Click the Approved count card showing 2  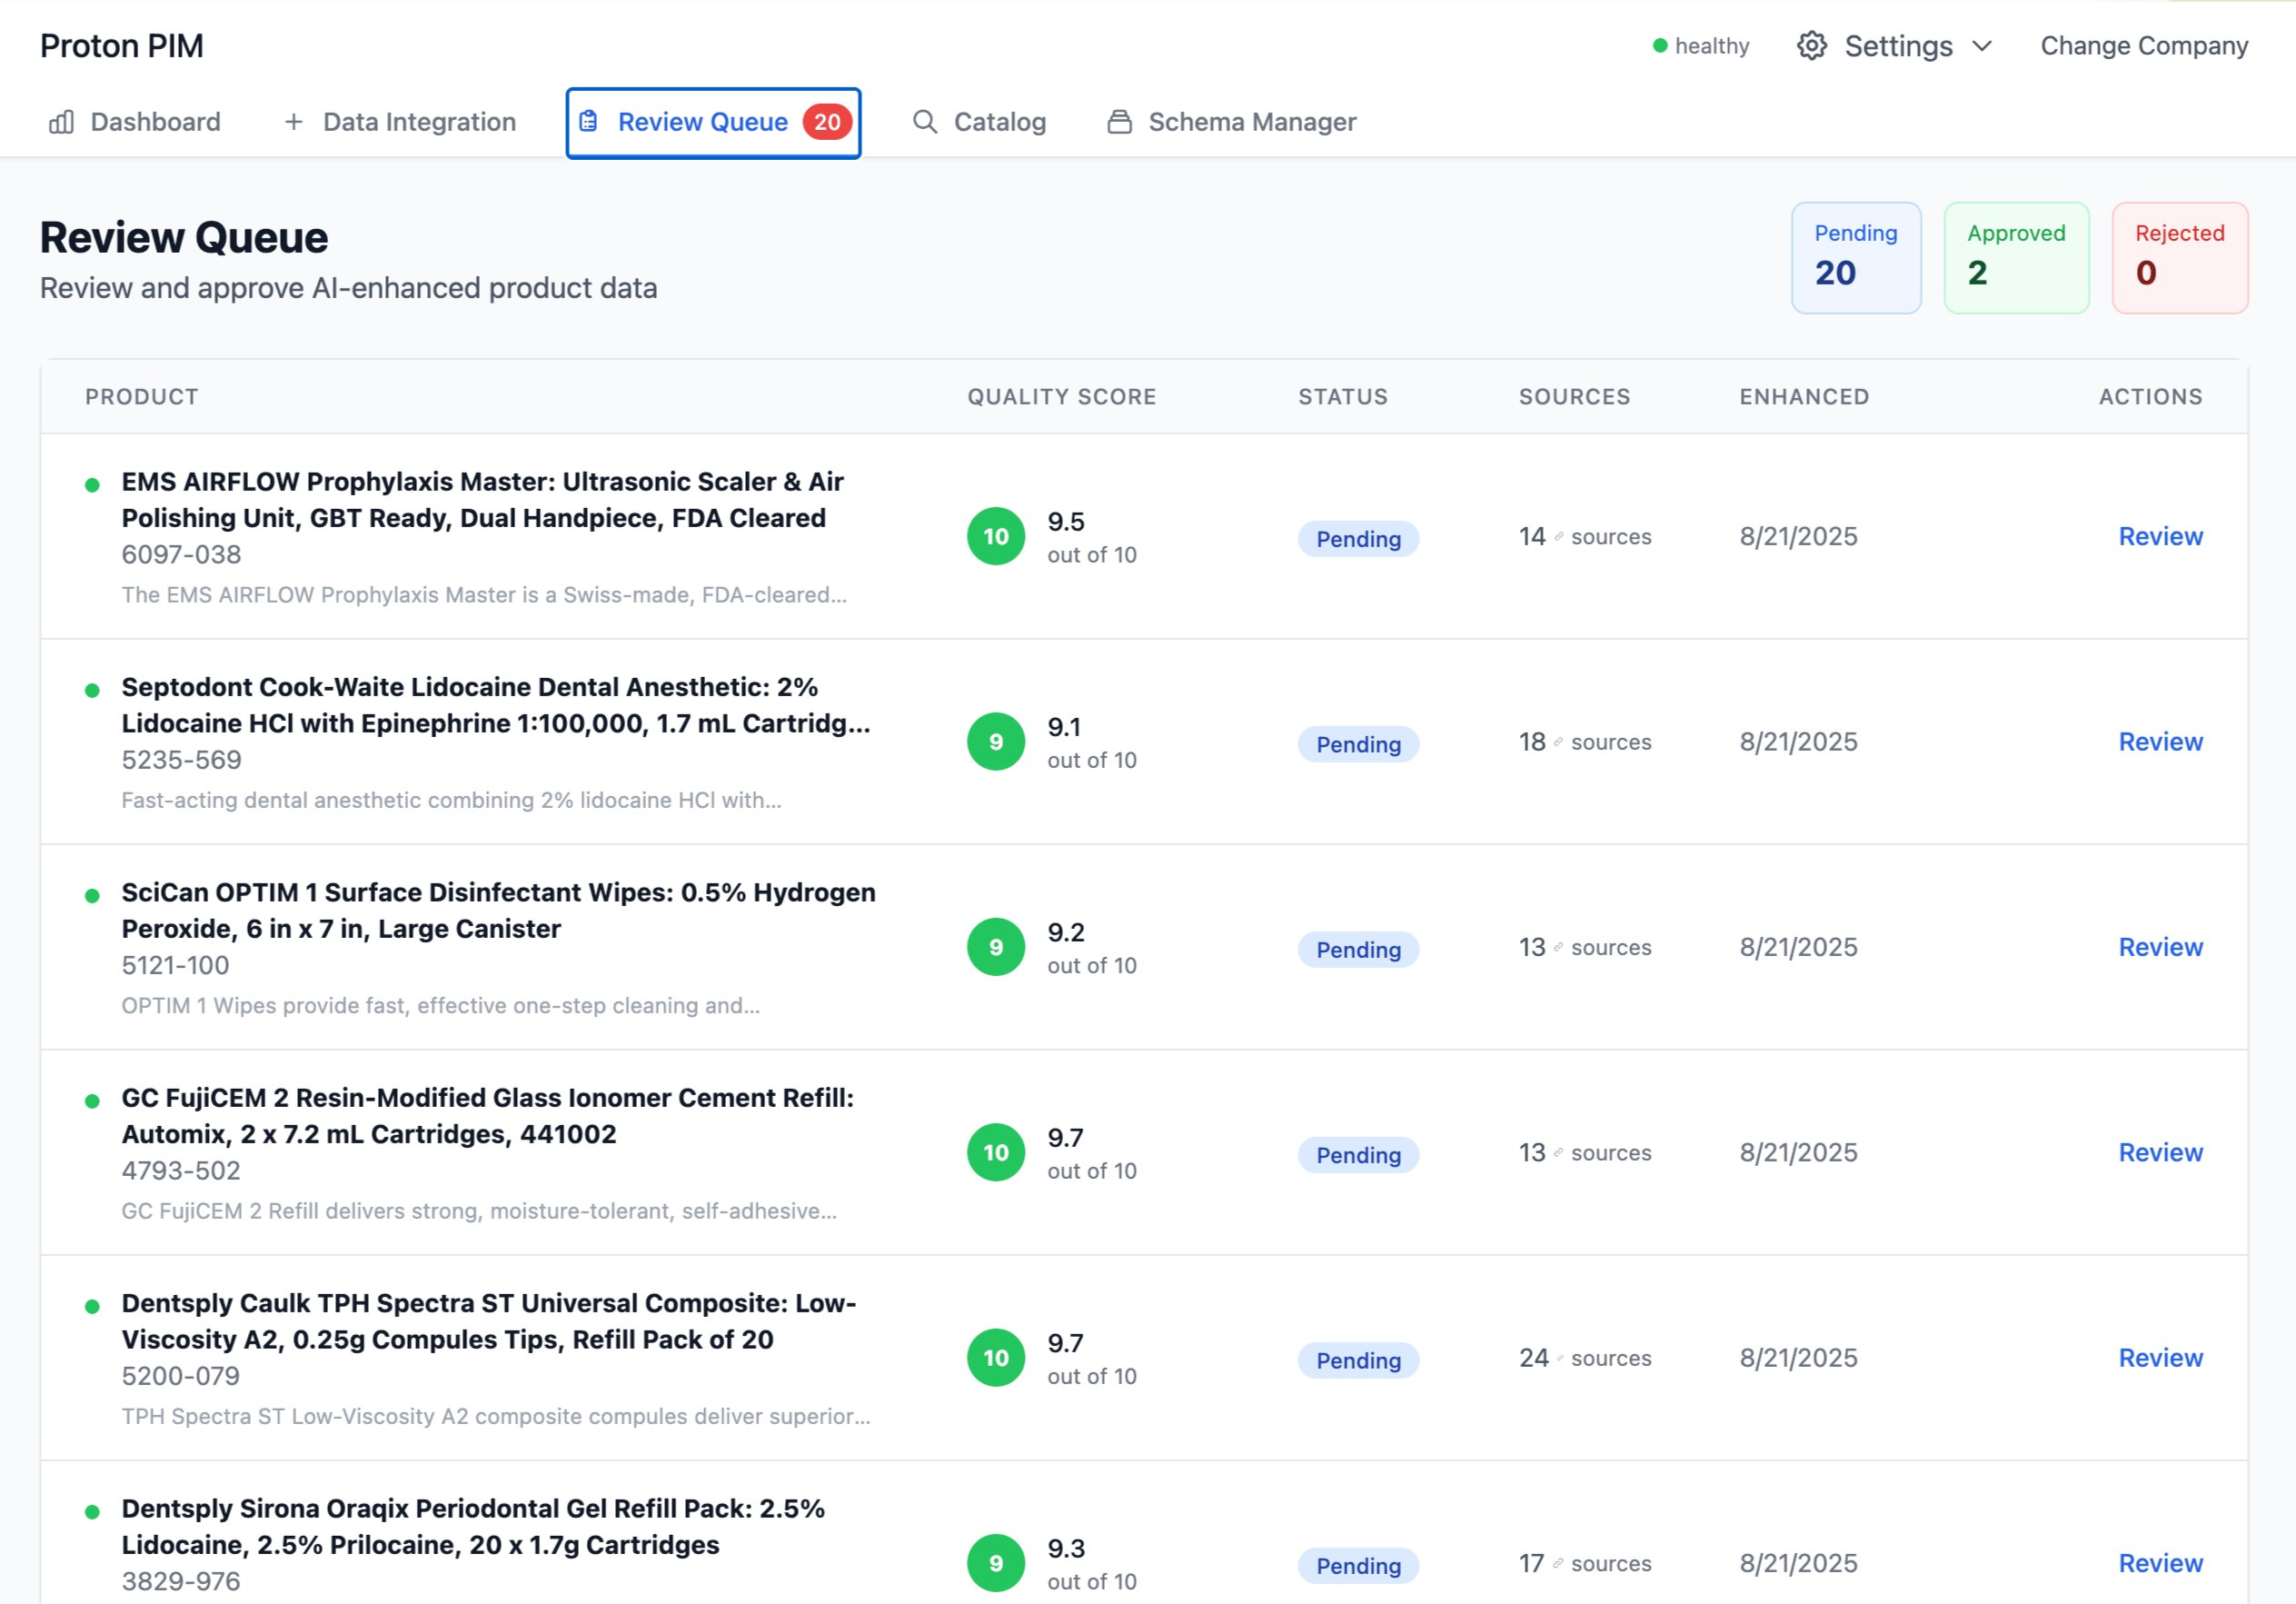coord(2015,258)
